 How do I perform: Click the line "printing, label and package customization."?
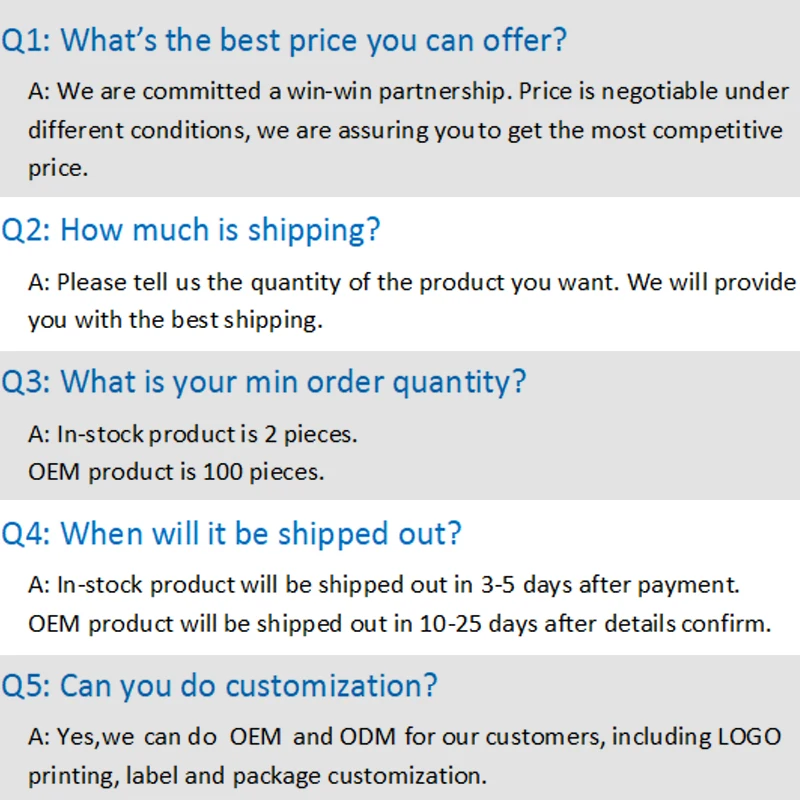pyautogui.click(x=258, y=776)
